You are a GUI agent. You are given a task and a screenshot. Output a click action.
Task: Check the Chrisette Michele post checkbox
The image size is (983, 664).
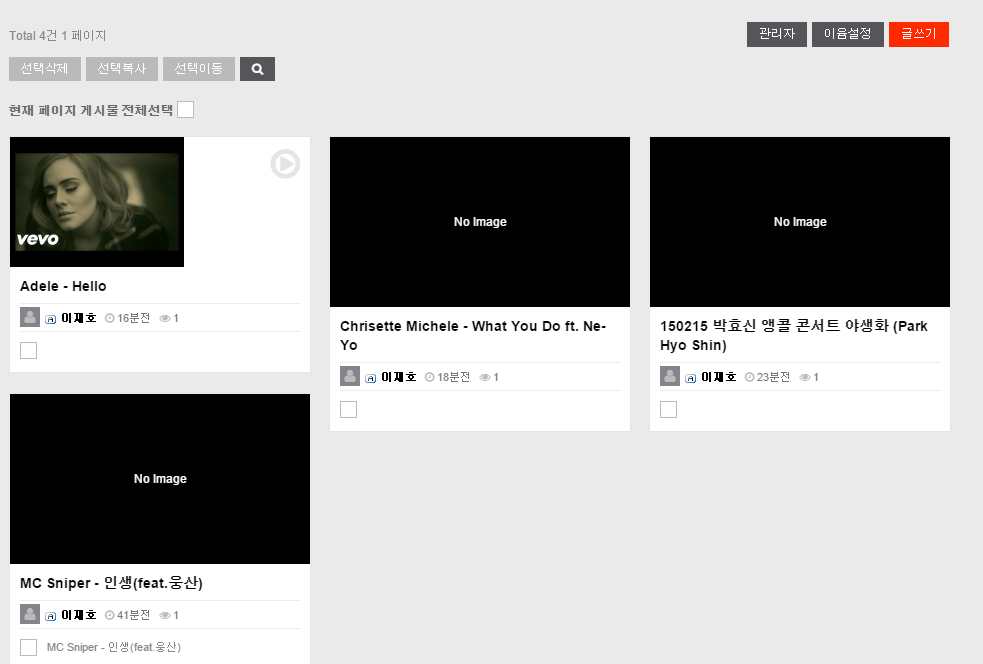coord(349,409)
